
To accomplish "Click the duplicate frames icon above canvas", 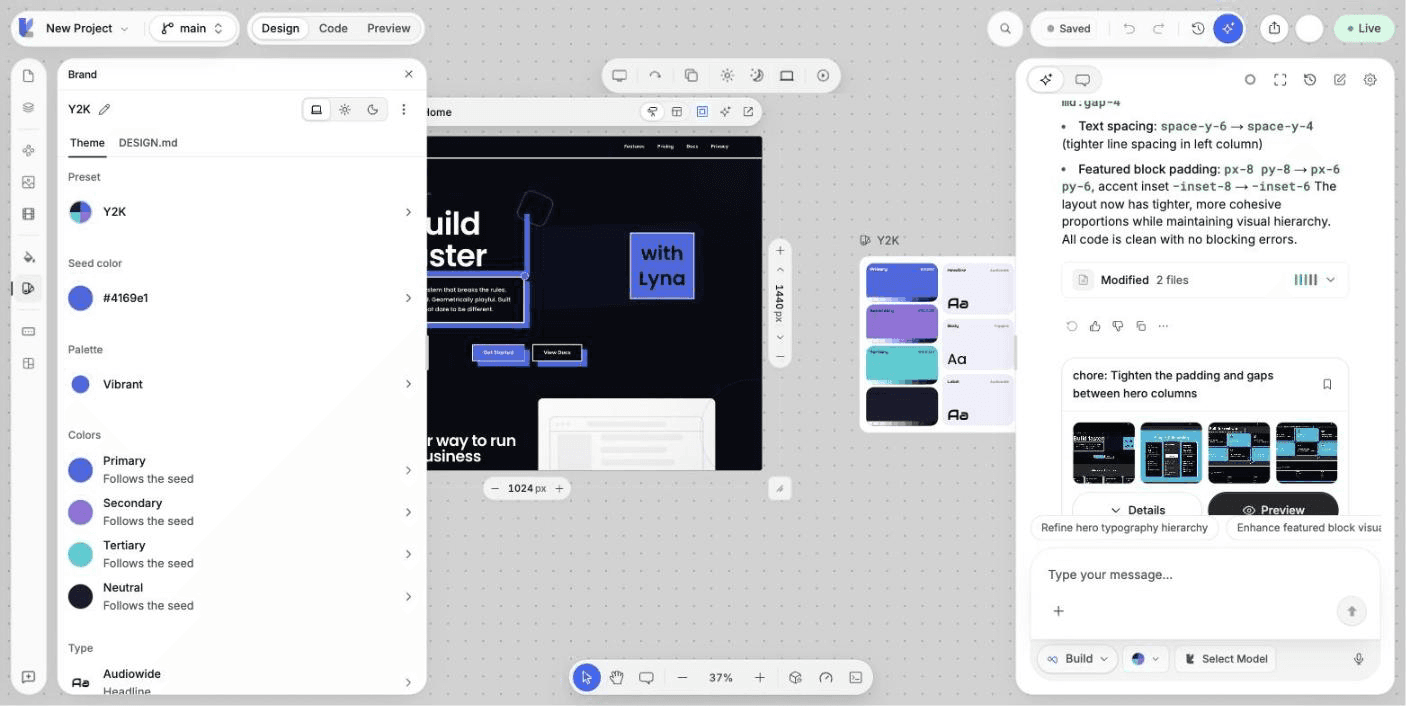I will coord(691,75).
